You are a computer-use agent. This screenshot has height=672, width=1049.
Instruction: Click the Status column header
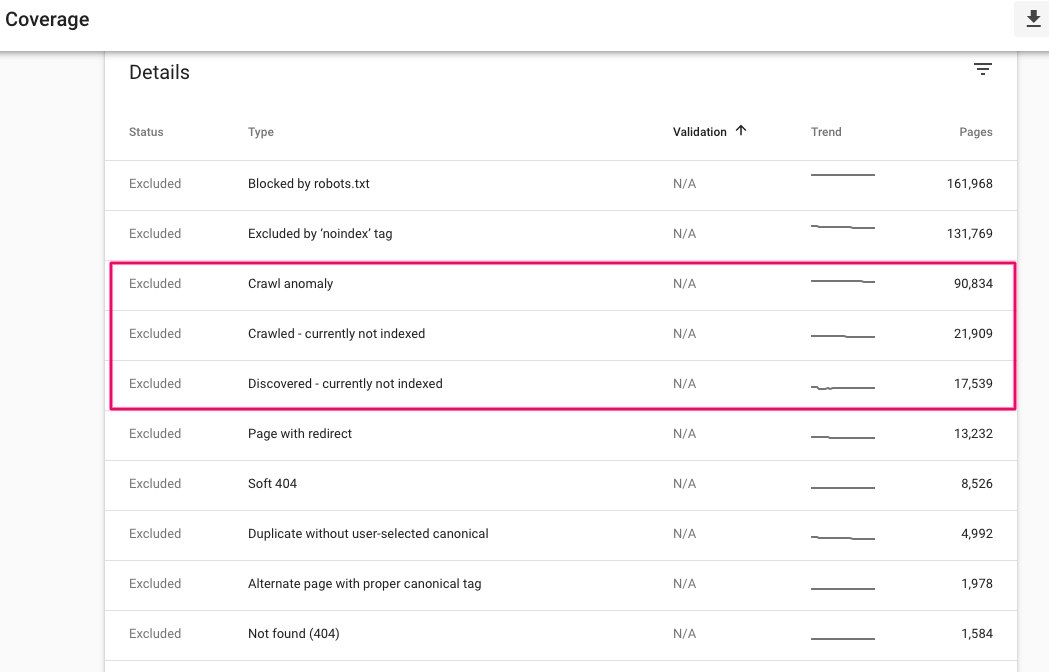click(x=146, y=132)
